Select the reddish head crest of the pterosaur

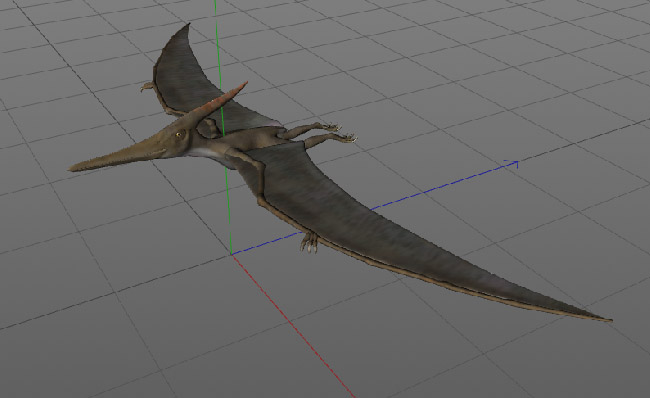[x=221, y=101]
